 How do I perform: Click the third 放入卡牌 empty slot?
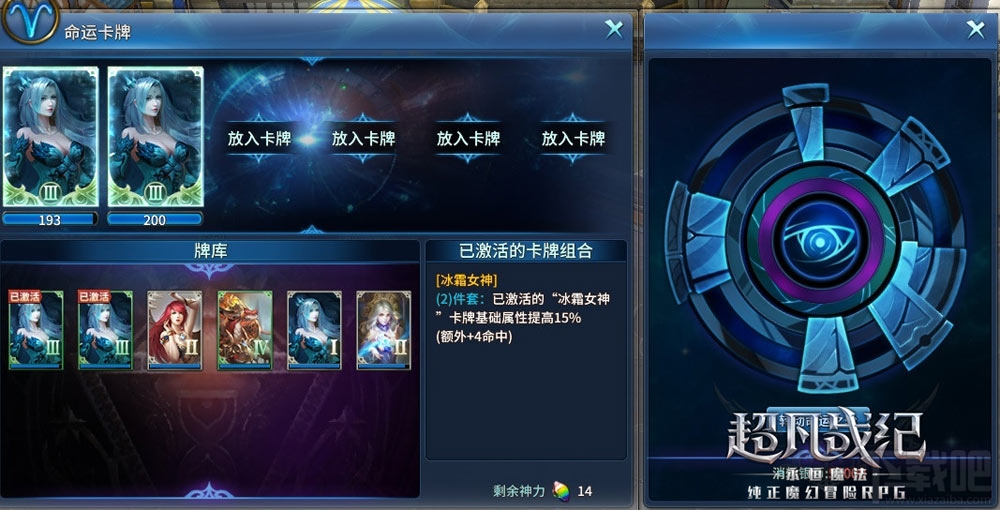click(468, 138)
